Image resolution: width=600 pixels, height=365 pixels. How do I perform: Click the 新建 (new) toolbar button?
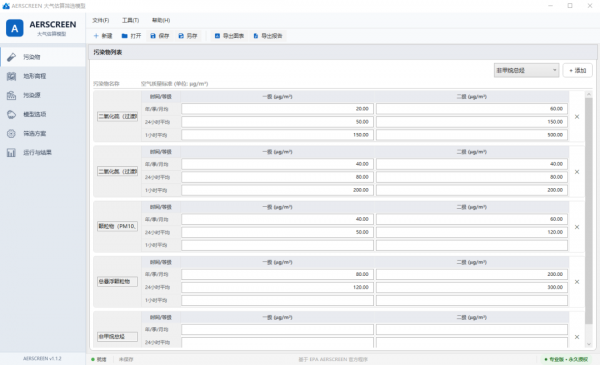(103, 36)
